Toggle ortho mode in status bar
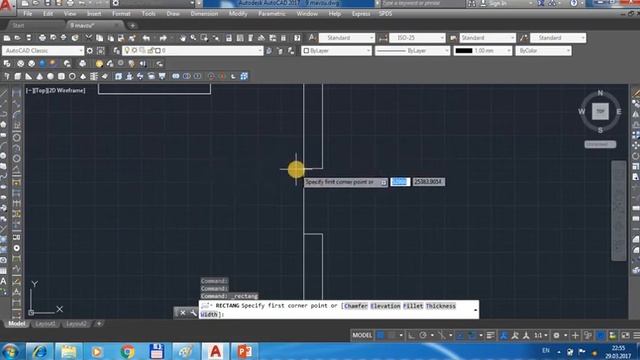 tap(411, 336)
